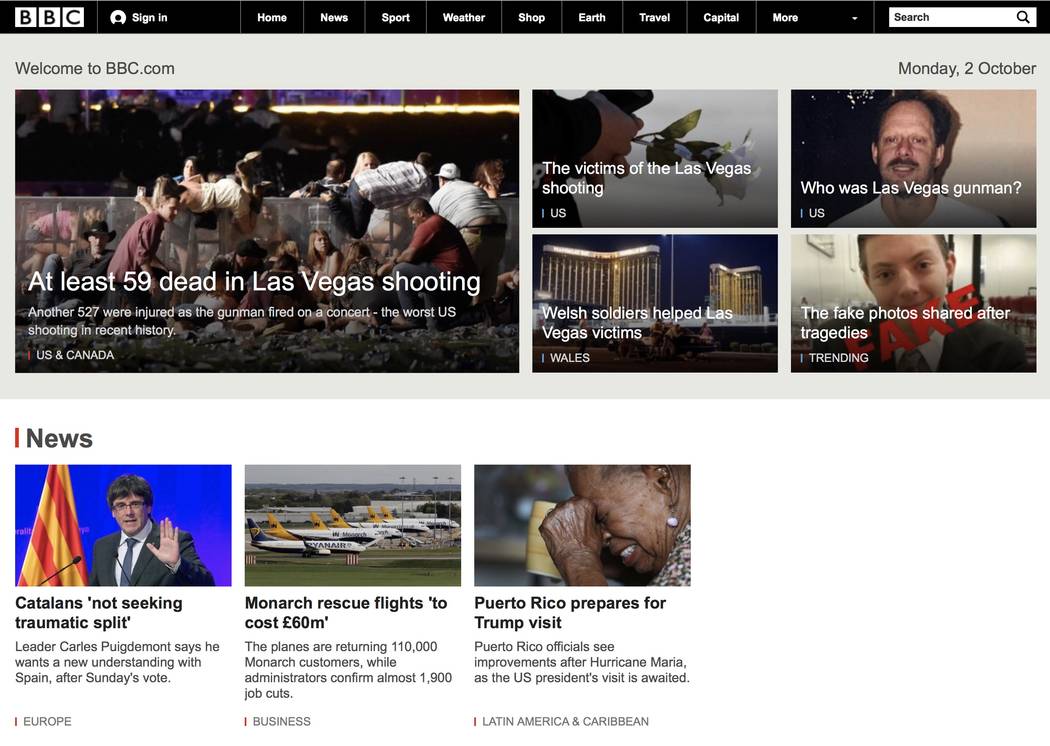Click the Sign in user icon

(118, 17)
